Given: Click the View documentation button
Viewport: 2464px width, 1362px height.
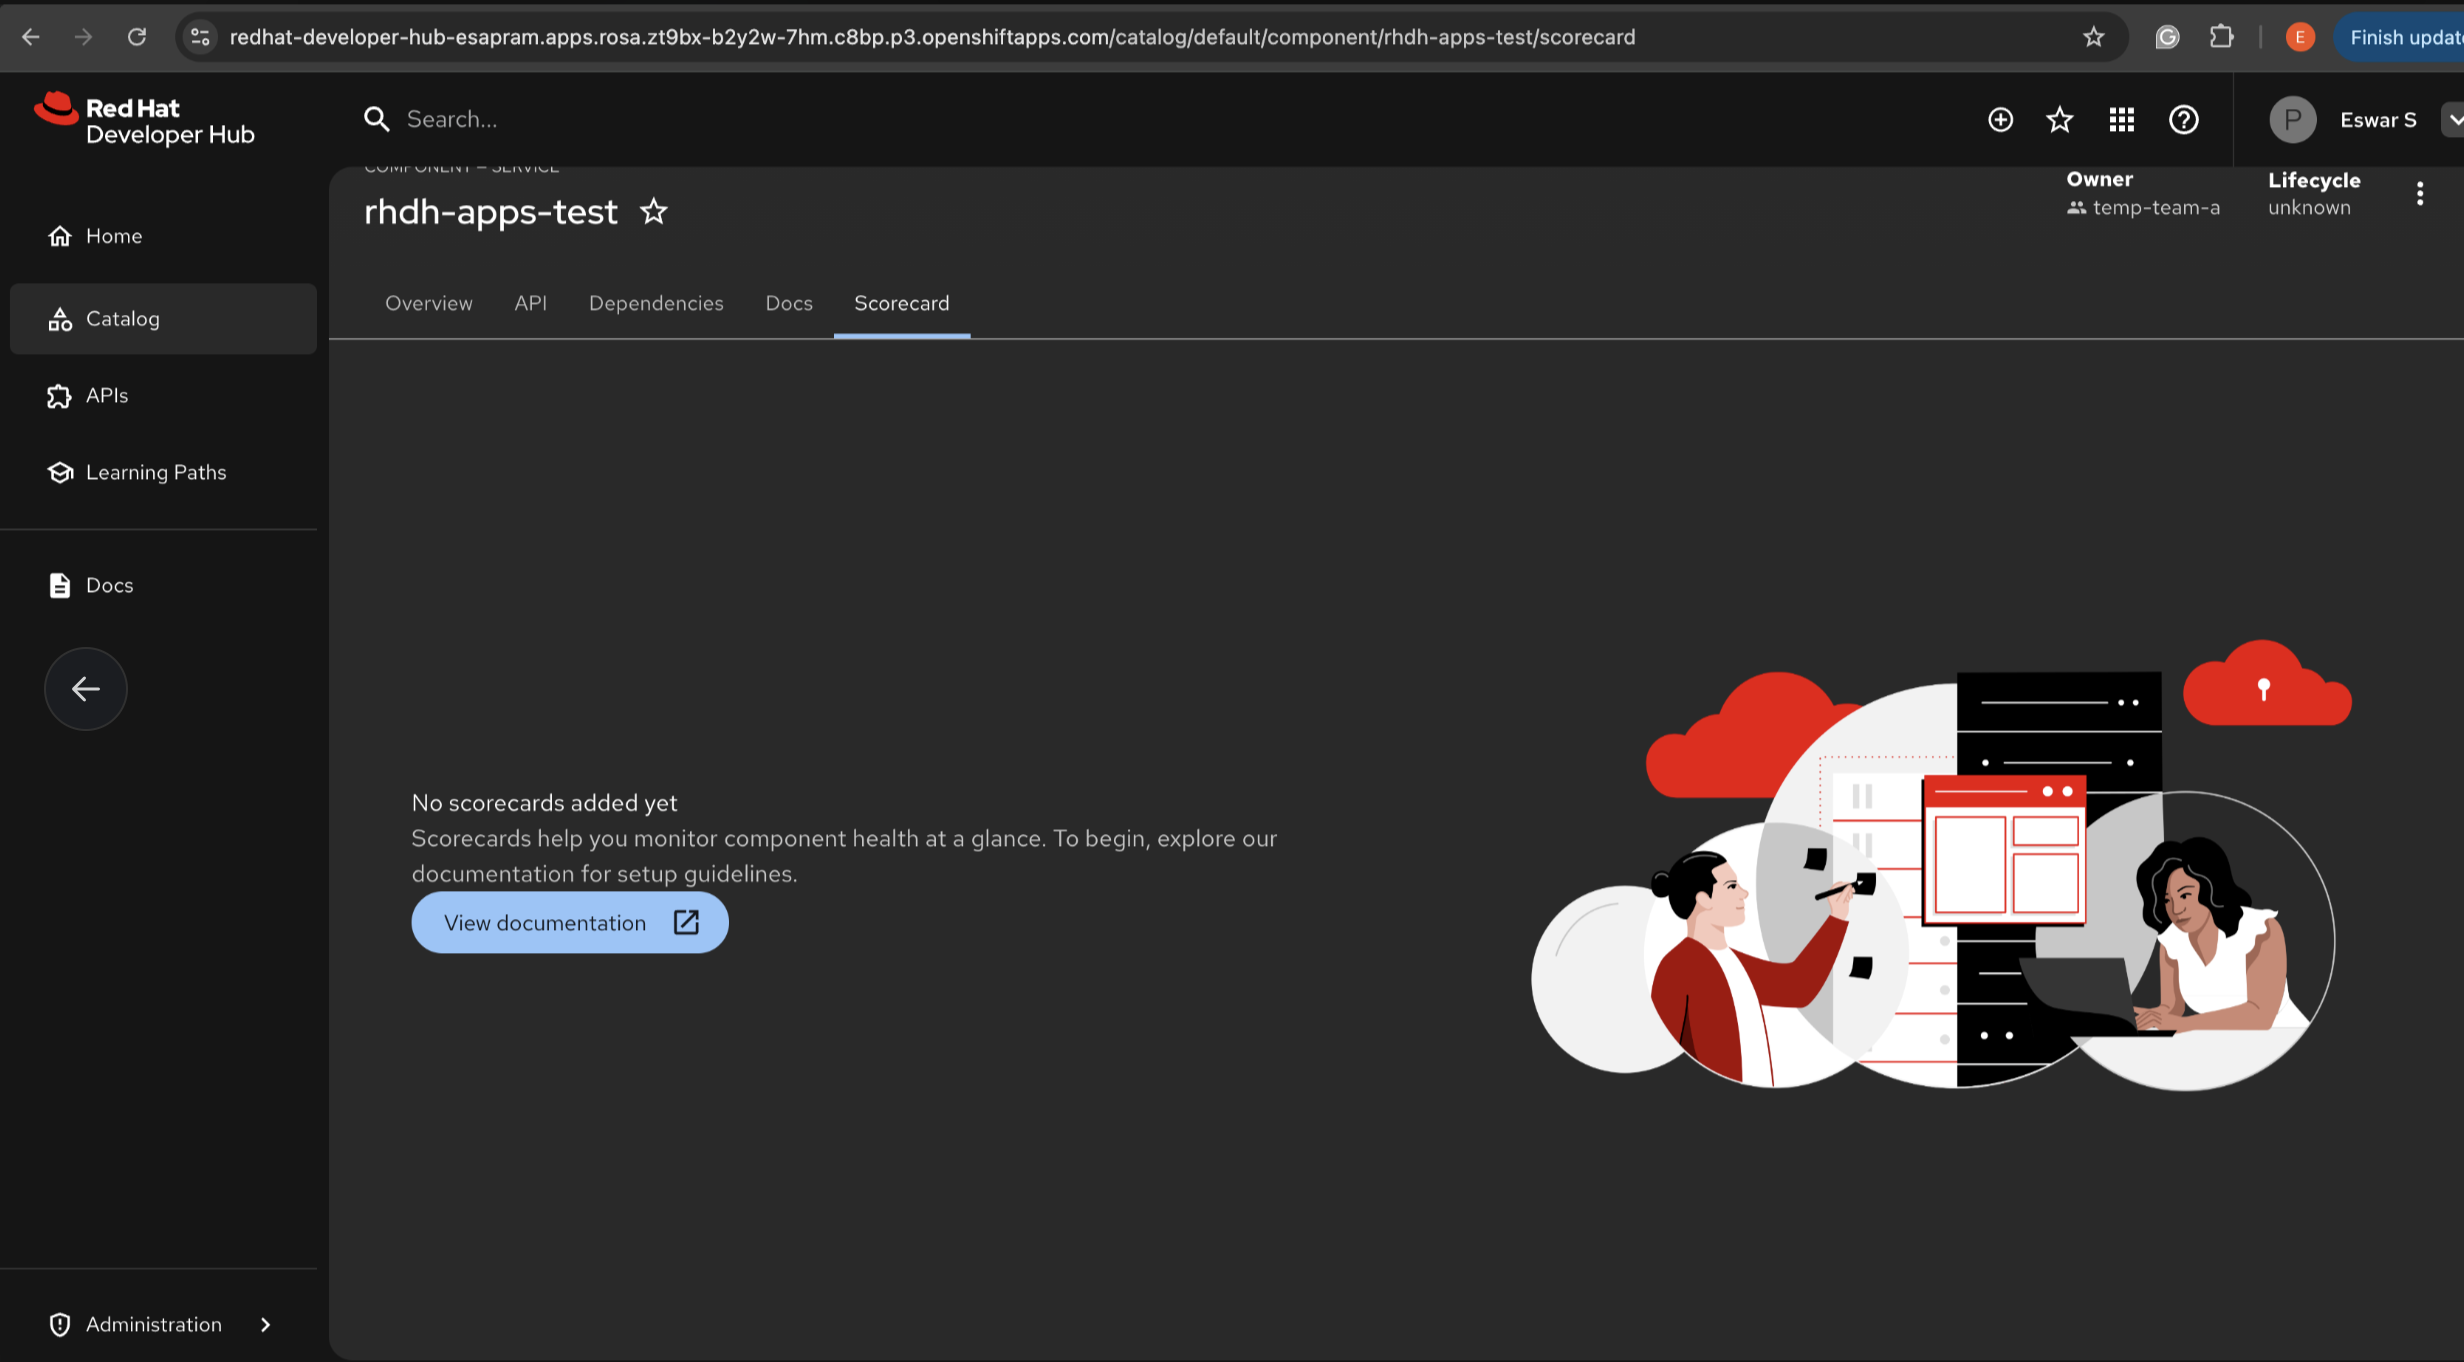Looking at the screenshot, I should (x=569, y=922).
